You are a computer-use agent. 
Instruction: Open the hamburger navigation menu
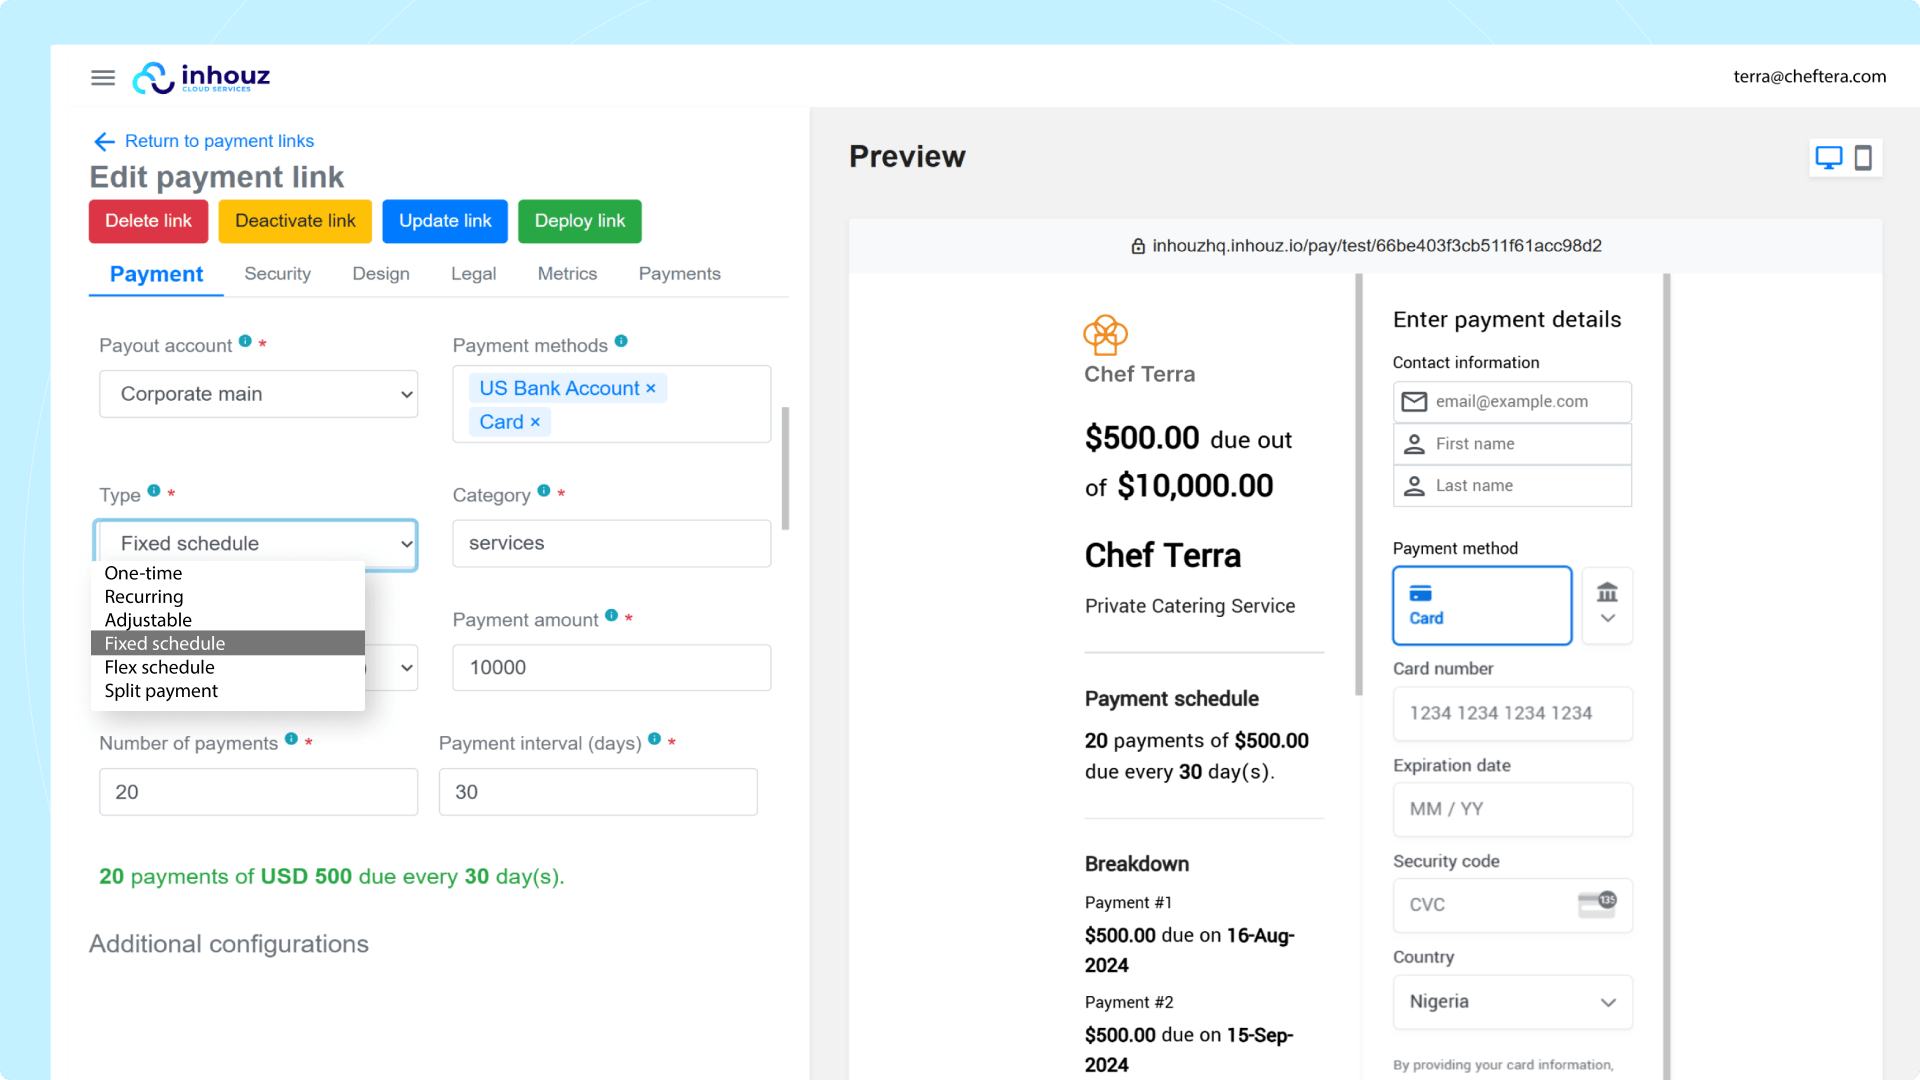point(102,77)
